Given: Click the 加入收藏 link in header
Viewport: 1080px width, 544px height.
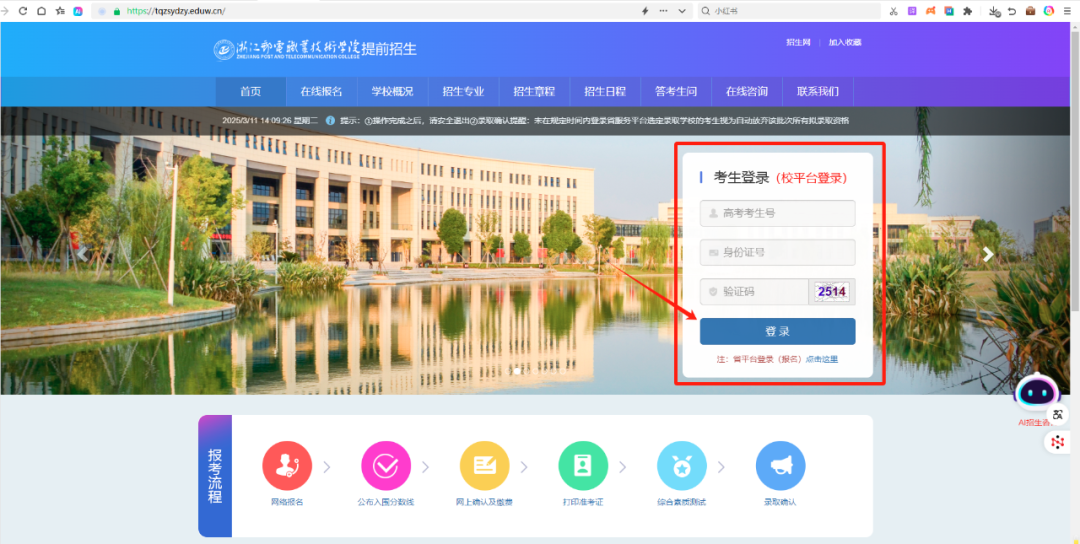Looking at the screenshot, I should [x=845, y=42].
